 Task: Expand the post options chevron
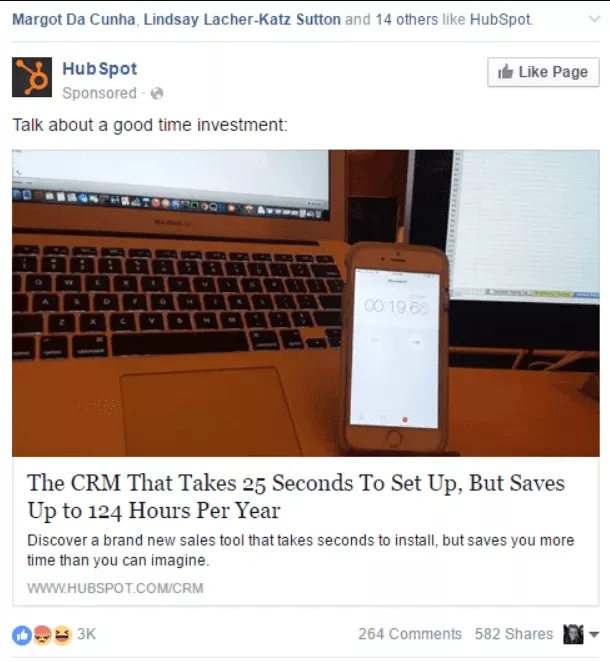(594, 19)
